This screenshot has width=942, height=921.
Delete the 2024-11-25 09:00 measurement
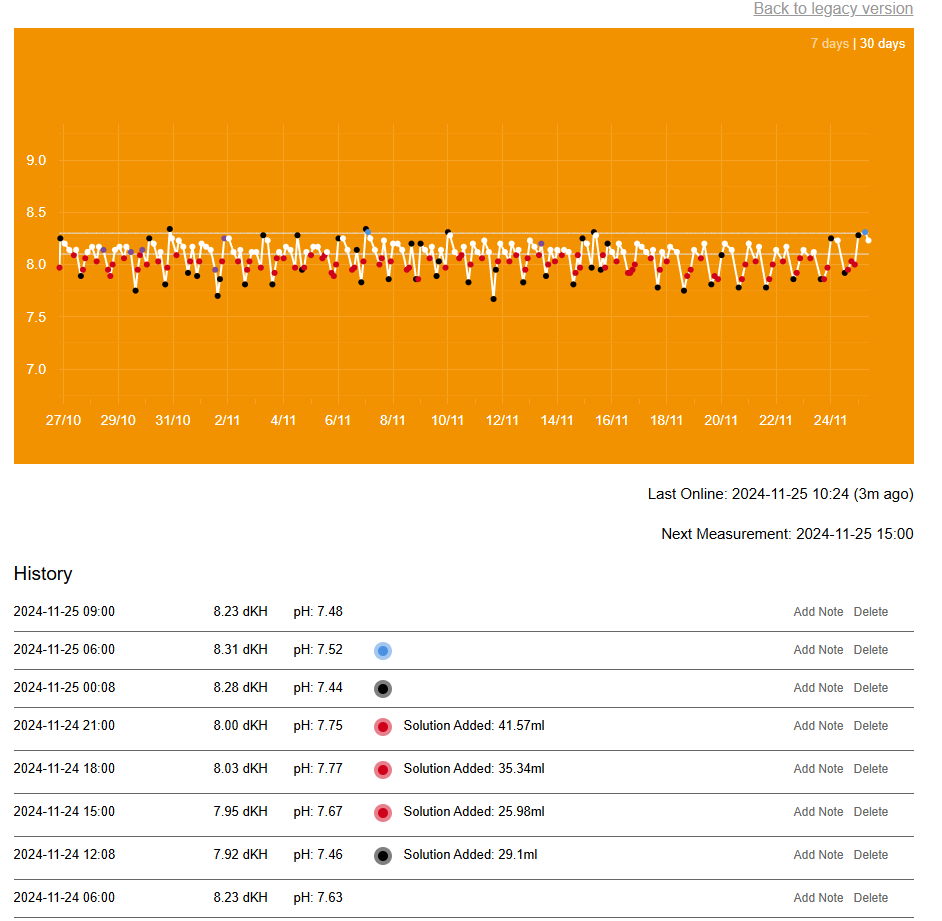click(x=871, y=612)
